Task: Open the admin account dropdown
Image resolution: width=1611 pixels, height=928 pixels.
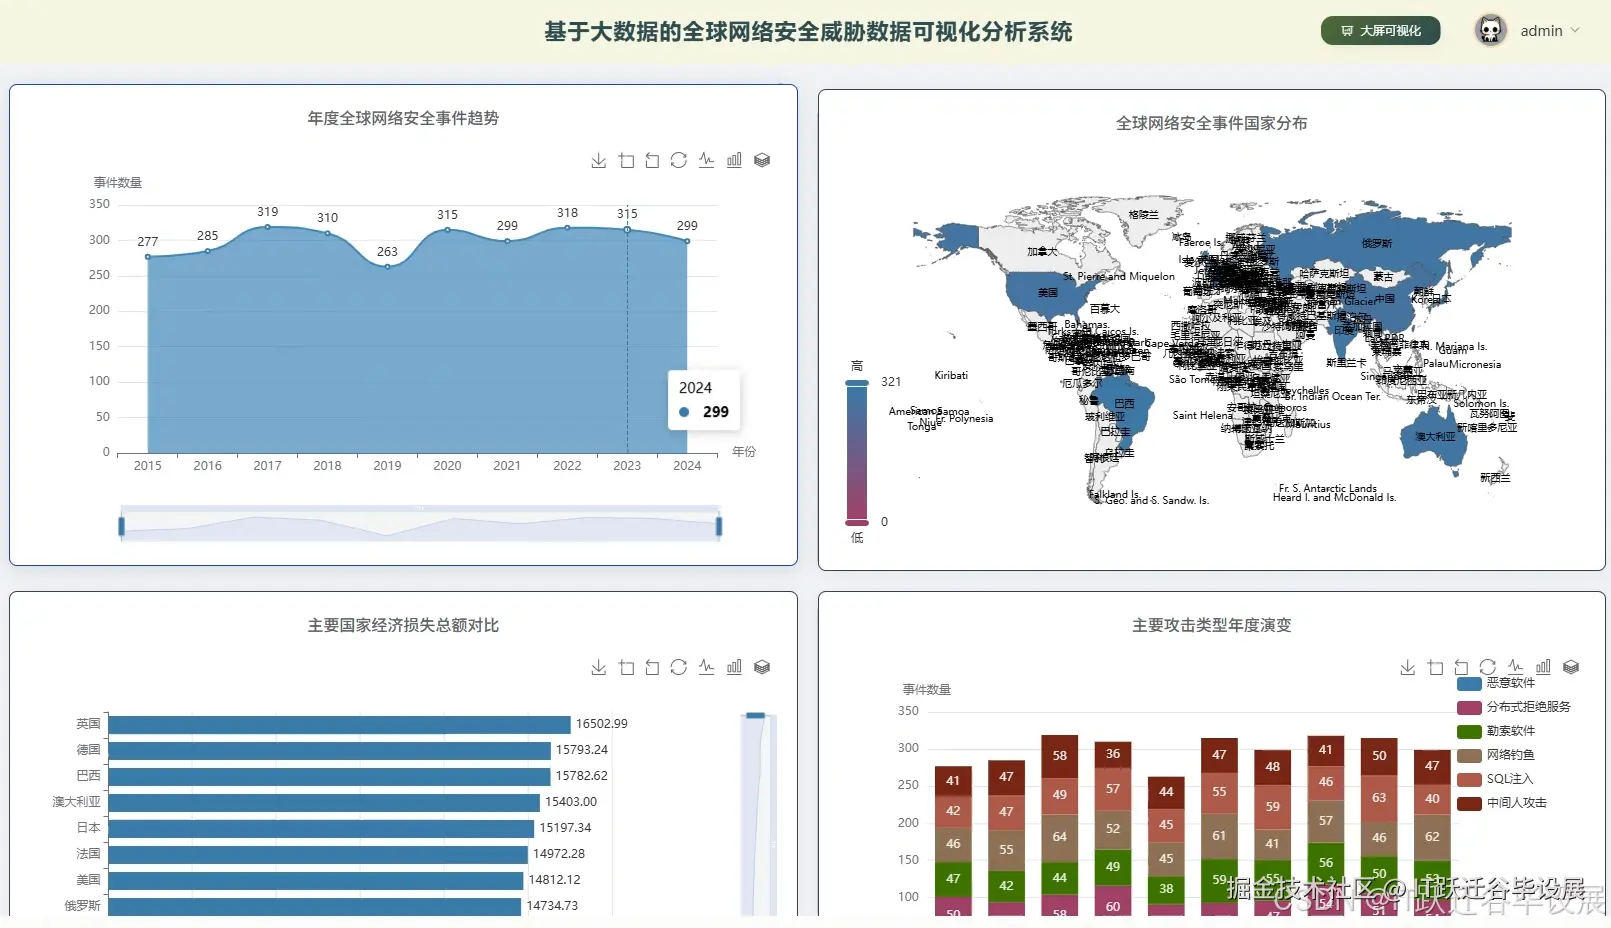Action: pos(1550,31)
